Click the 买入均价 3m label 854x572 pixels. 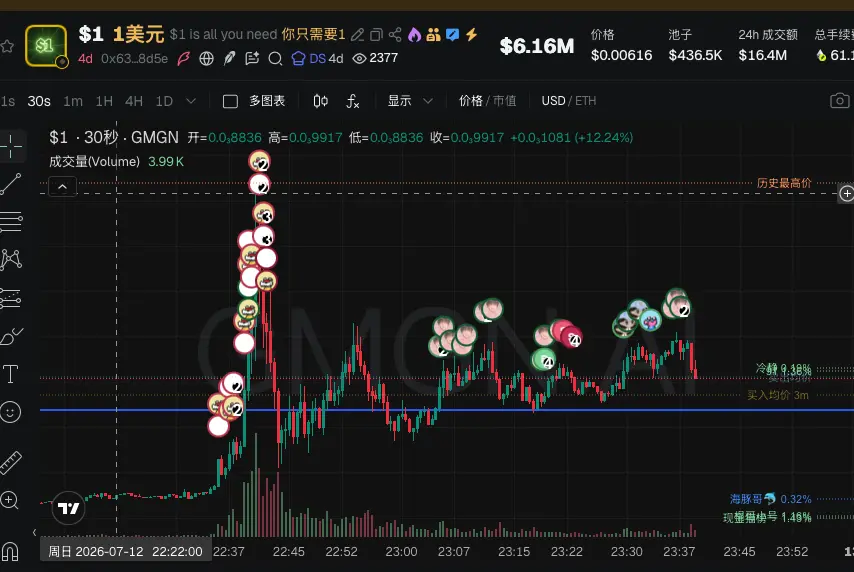(778, 395)
